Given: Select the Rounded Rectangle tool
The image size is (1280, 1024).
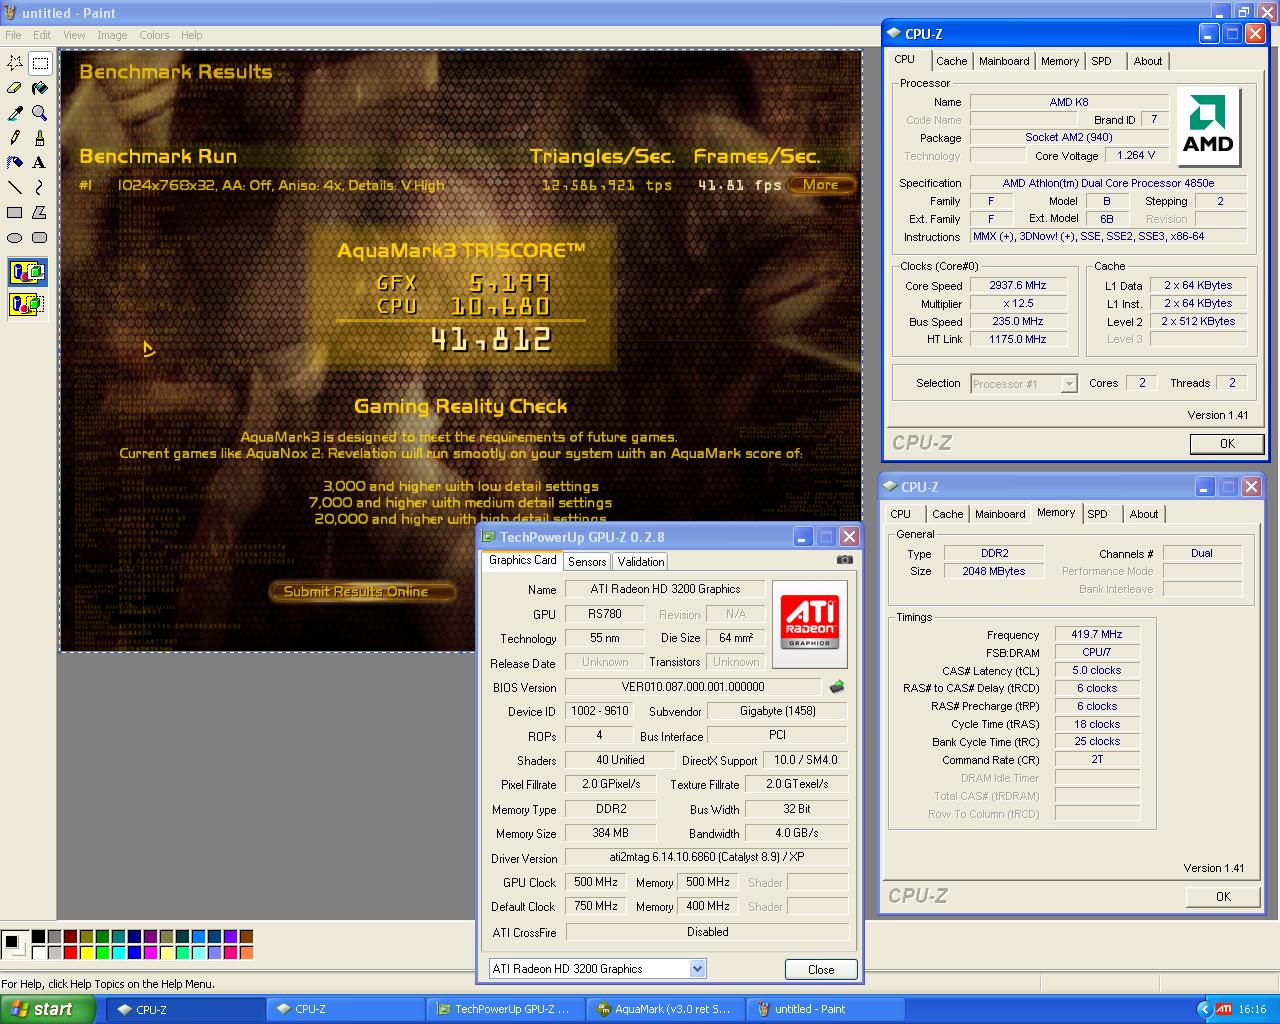Looking at the screenshot, I should 40,238.
